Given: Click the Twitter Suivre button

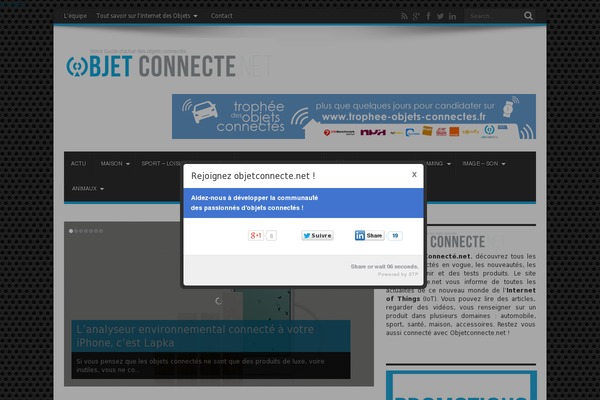Looking at the screenshot, I should pos(317,235).
